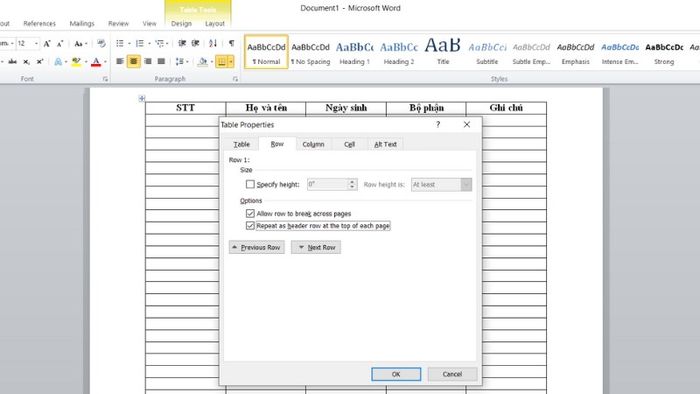Viewport: 700px width, 394px height.
Task: Toggle Show/Hide paragraph marks
Action: tap(231, 43)
